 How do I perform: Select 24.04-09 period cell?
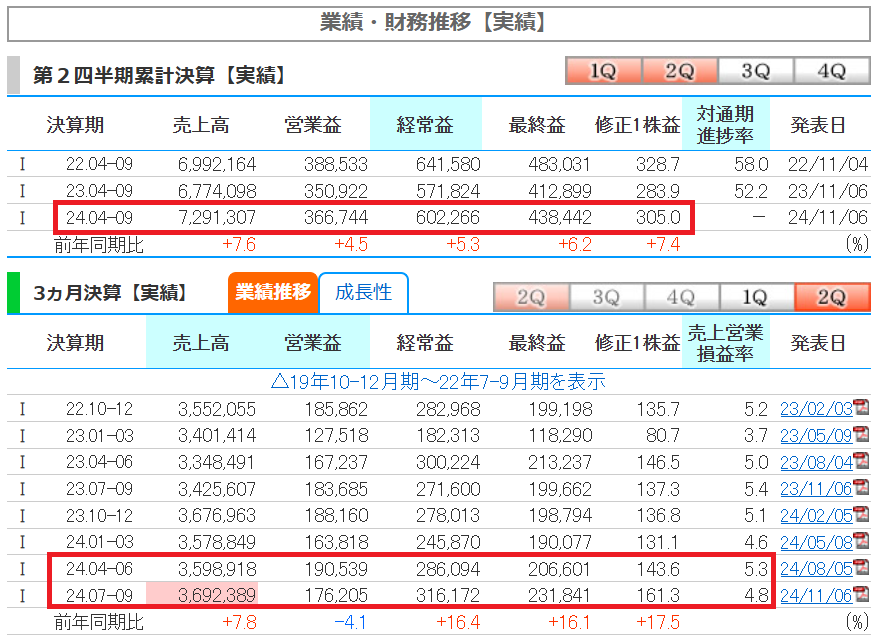pyautogui.click(x=99, y=218)
